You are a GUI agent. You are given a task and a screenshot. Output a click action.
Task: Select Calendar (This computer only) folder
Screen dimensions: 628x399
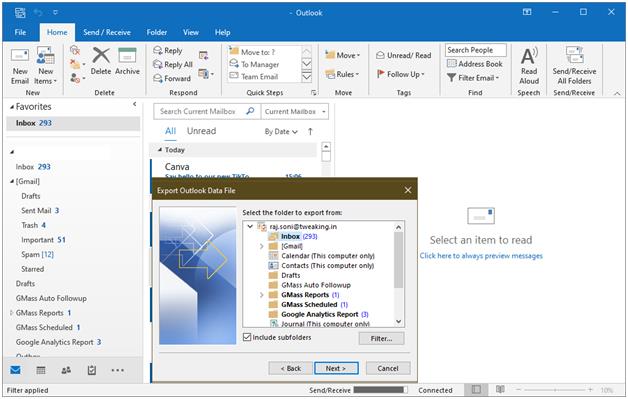328,256
